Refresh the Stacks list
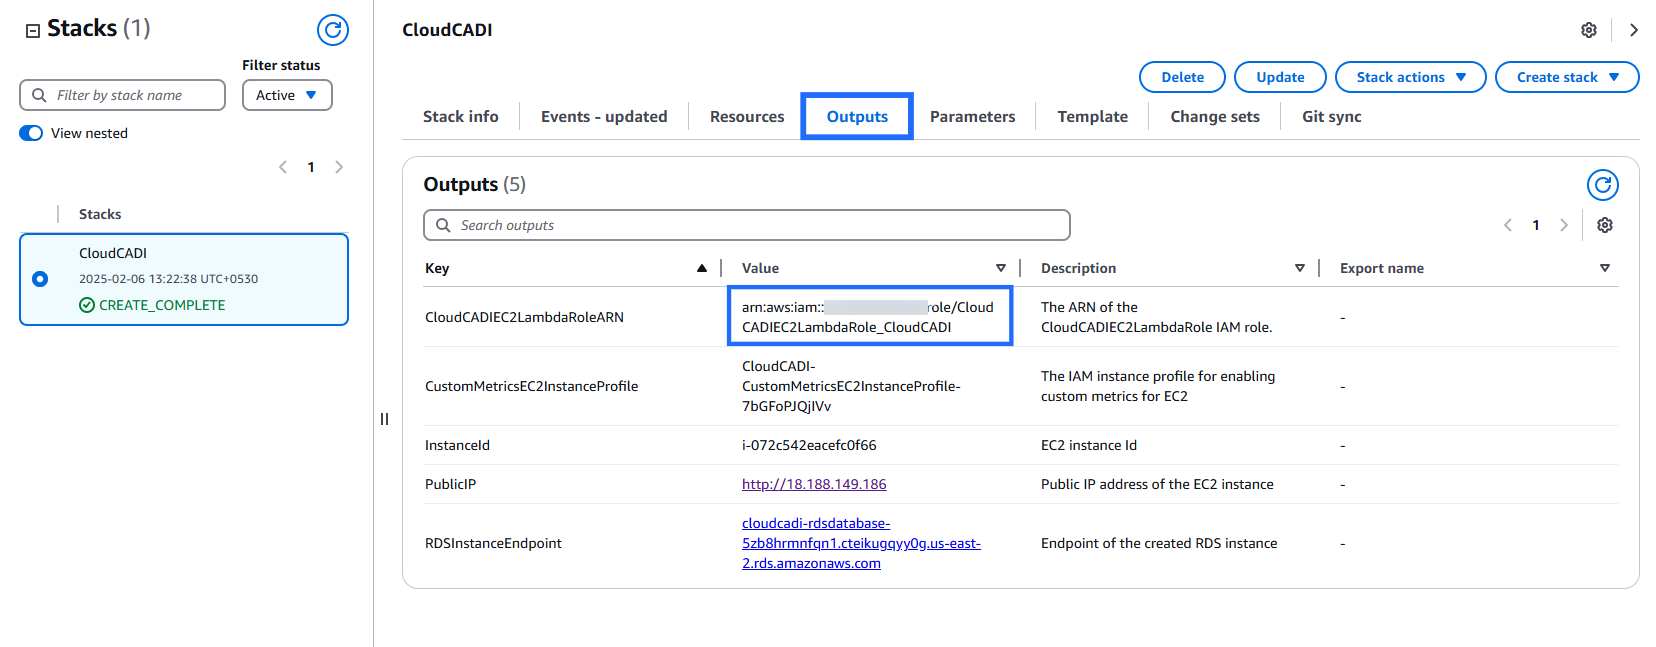1656x647 pixels. (333, 30)
